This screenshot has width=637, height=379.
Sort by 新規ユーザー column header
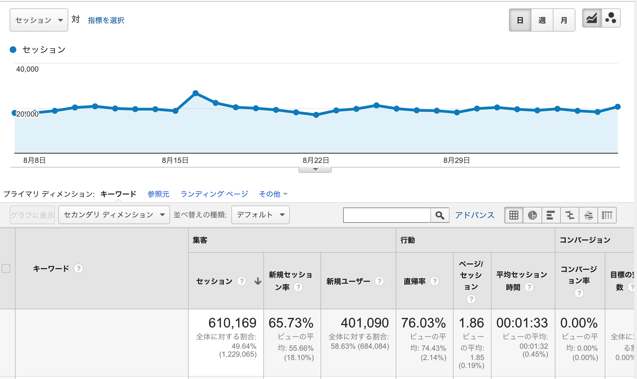[x=348, y=281]
